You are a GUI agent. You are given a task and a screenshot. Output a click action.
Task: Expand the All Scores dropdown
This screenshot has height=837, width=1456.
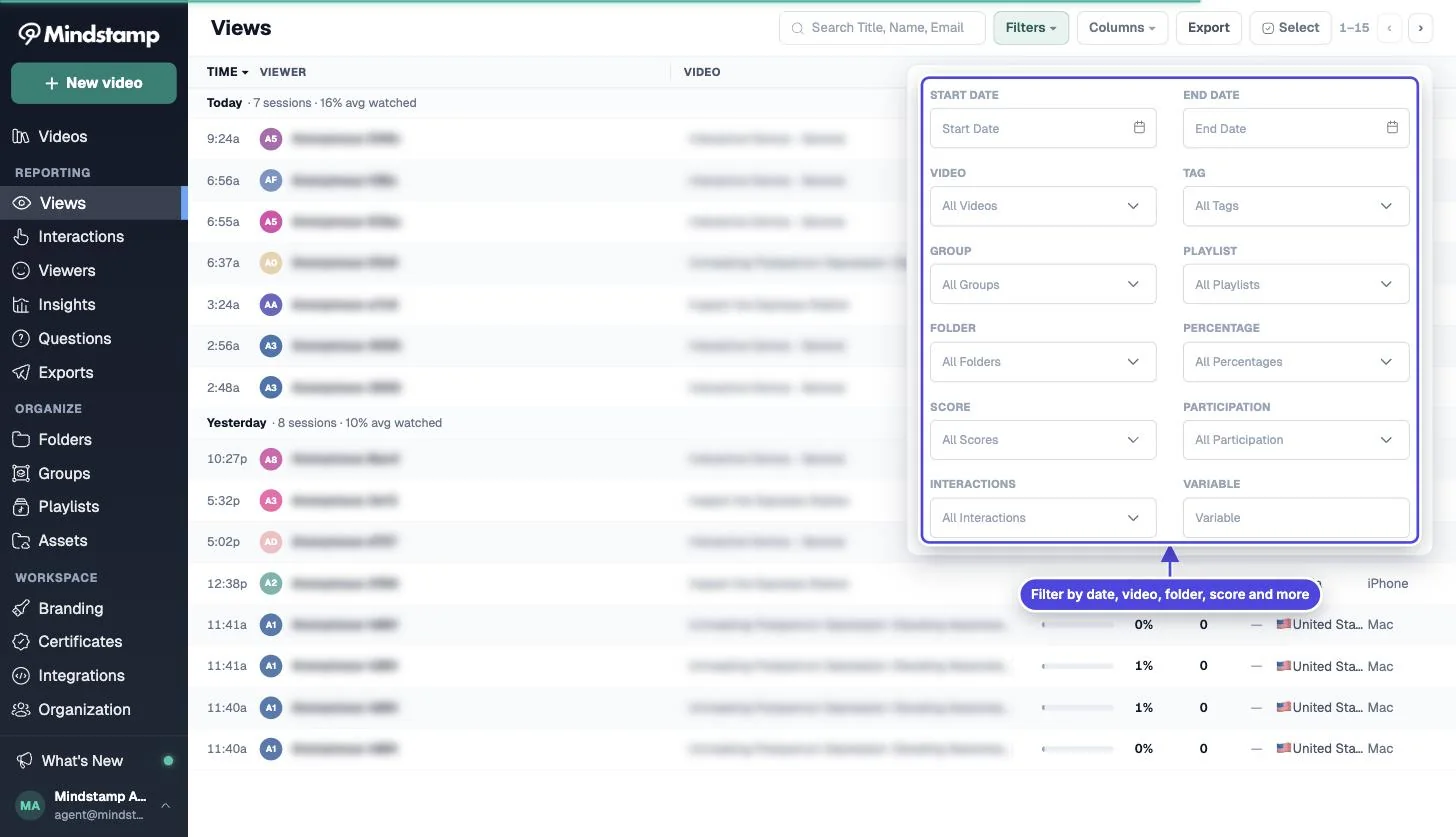1043,440
